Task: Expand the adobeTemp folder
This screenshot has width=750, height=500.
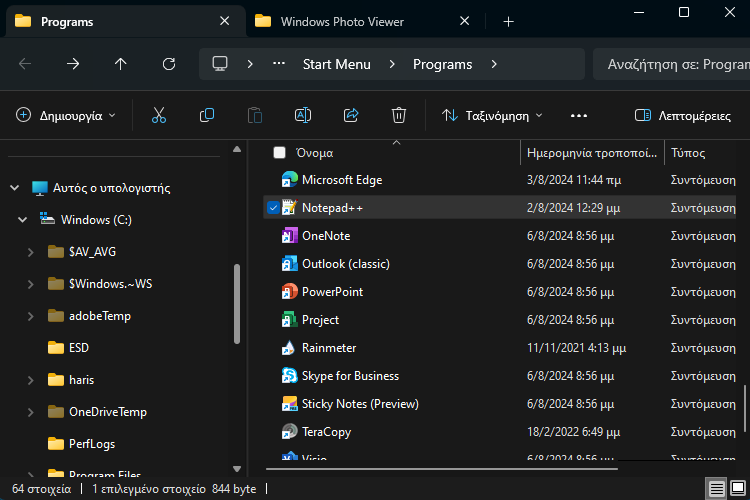Action: click(31, 316)
